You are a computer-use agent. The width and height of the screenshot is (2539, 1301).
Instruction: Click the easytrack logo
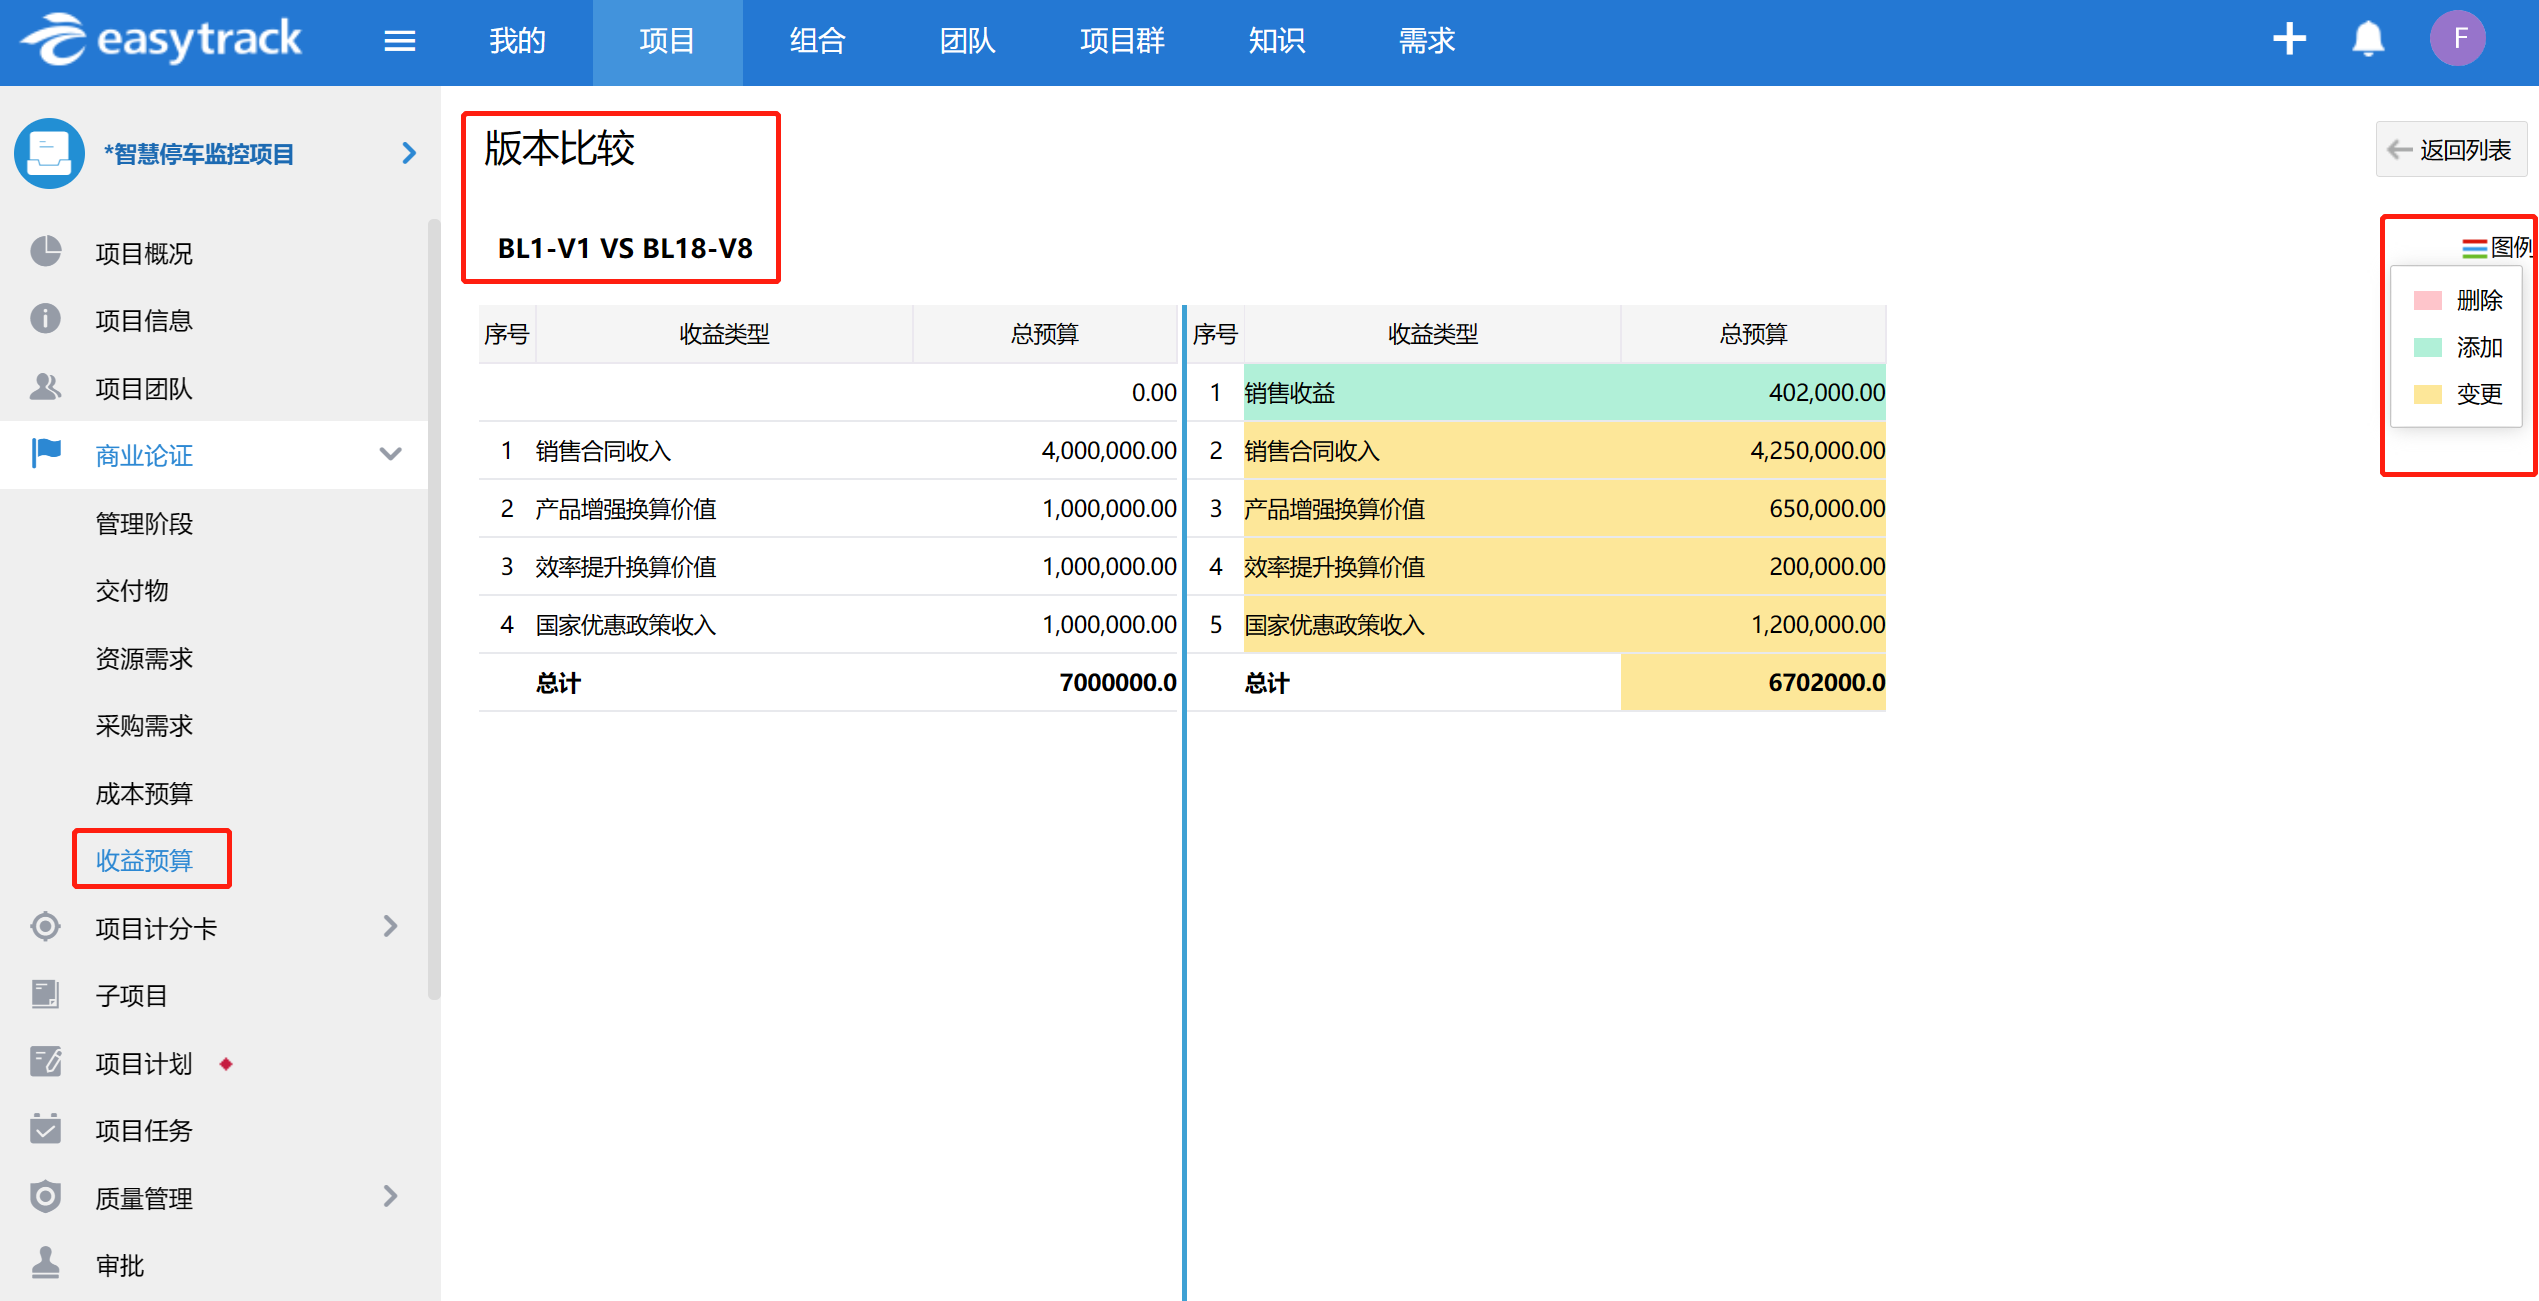[x=161, y=40]
